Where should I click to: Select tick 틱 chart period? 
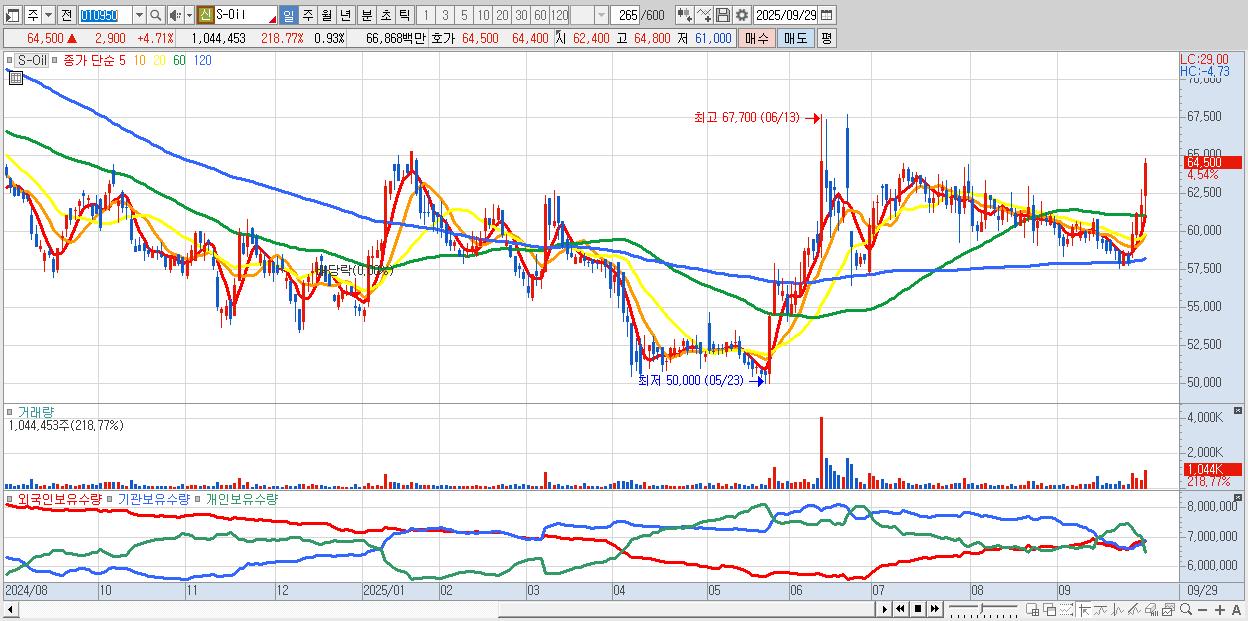click(404, 15)
